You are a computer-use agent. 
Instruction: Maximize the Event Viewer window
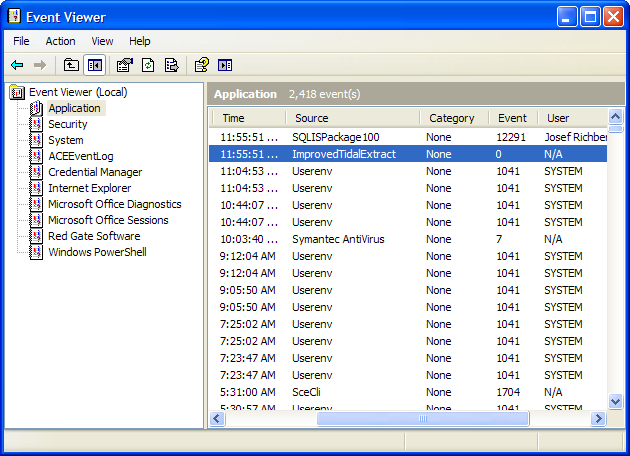[590, 17]
